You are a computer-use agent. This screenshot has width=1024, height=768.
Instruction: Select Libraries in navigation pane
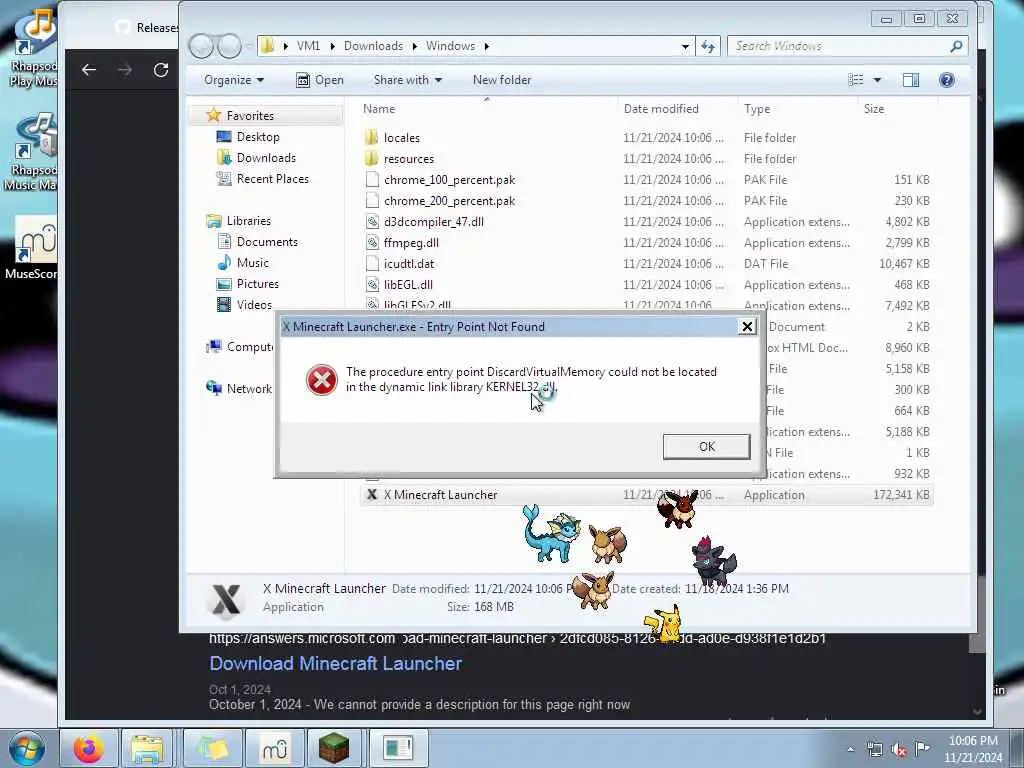248,221
